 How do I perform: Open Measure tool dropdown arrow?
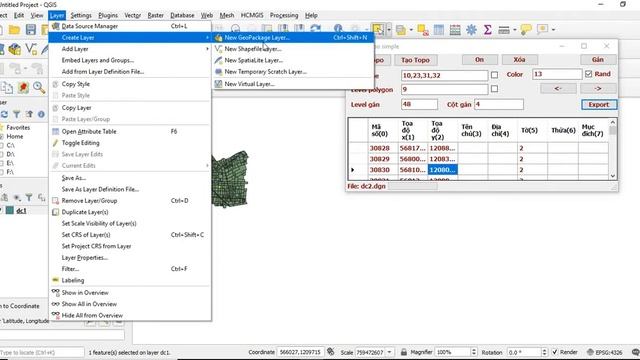tap(515, 29)
